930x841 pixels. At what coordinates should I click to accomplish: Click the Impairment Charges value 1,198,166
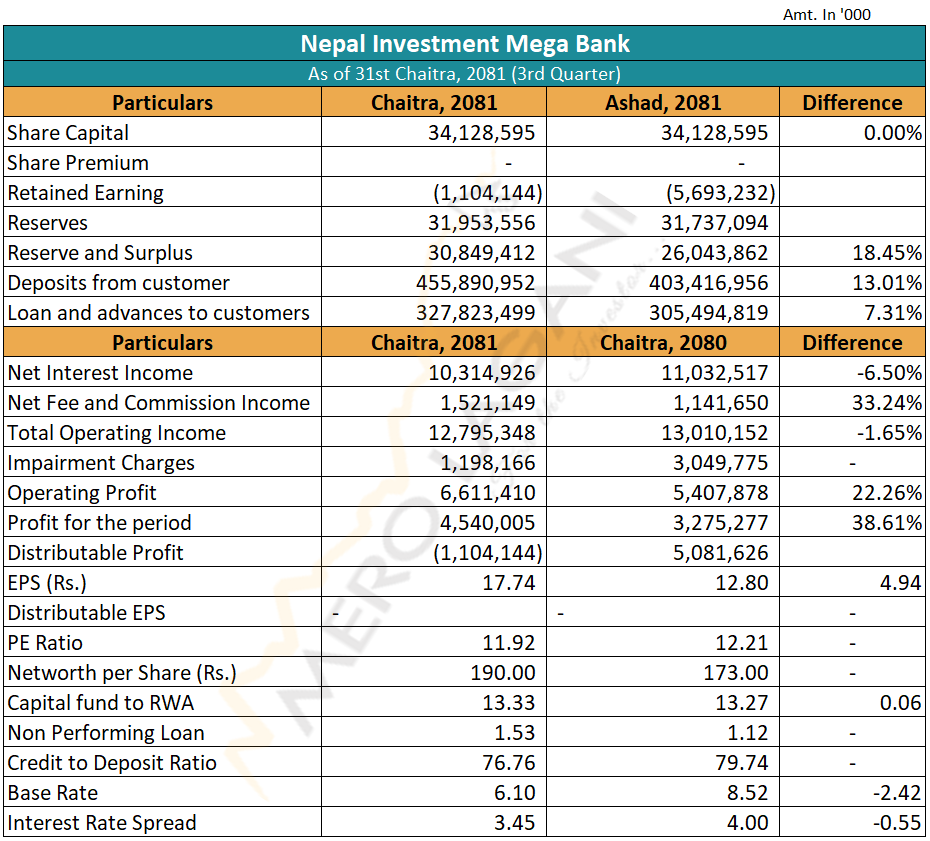click(487, 463)
